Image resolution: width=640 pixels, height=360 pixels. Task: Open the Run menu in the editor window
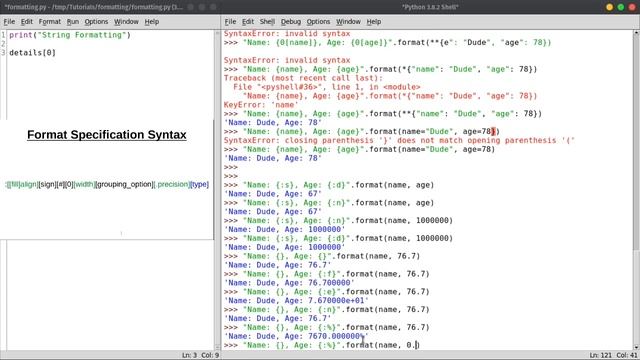click(73, 22)
